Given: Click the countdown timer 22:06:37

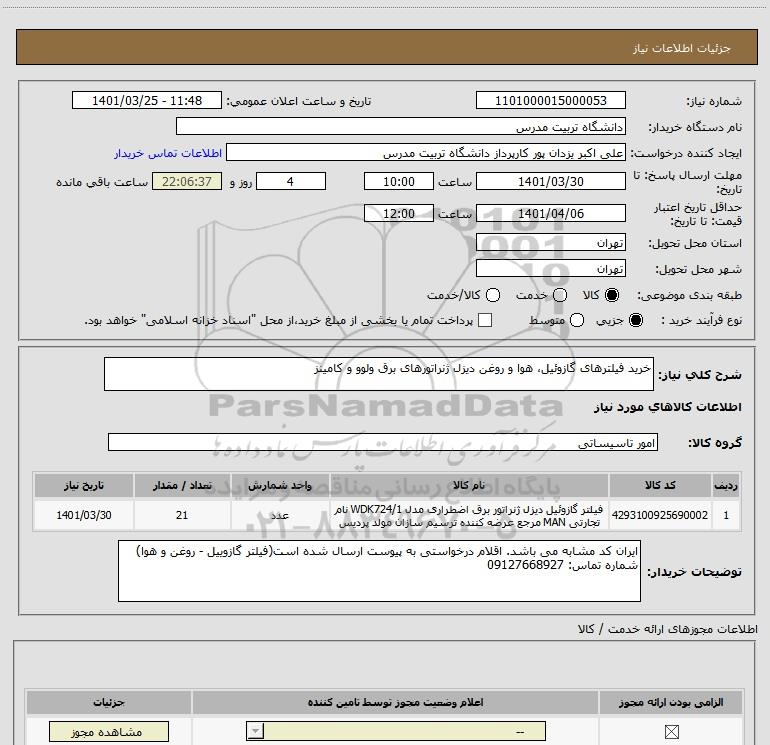Looking at the screenshot, I should (187, 181).
